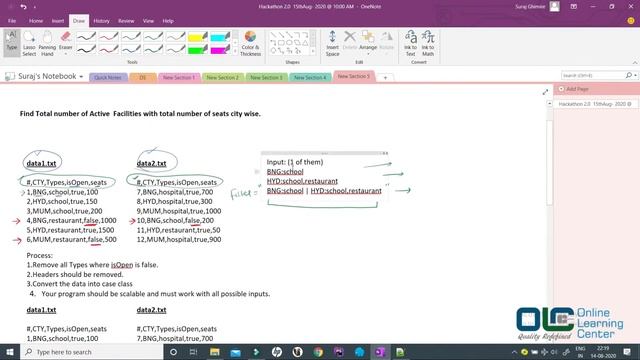Click the HYD:school,restaurant input line
This screenshot has width=640, height=360.
(302, 181)
